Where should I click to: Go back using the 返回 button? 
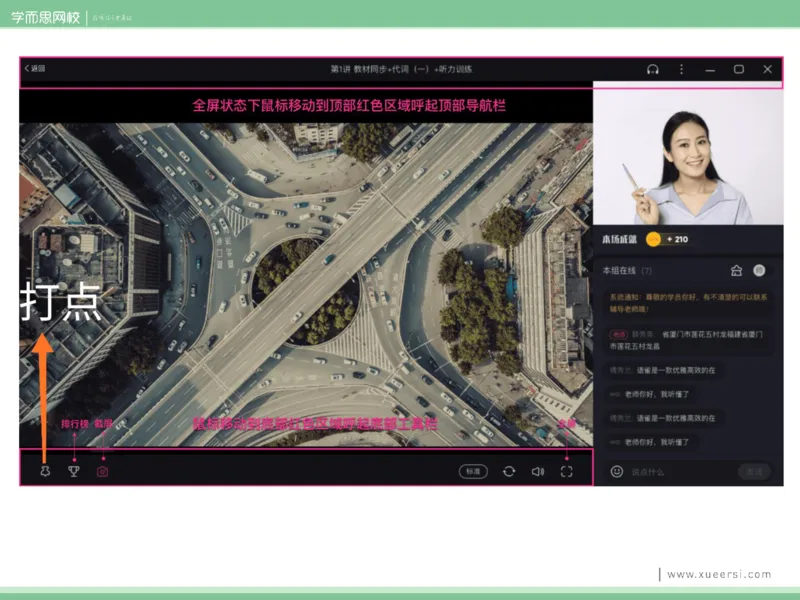[x=35, y=68]
